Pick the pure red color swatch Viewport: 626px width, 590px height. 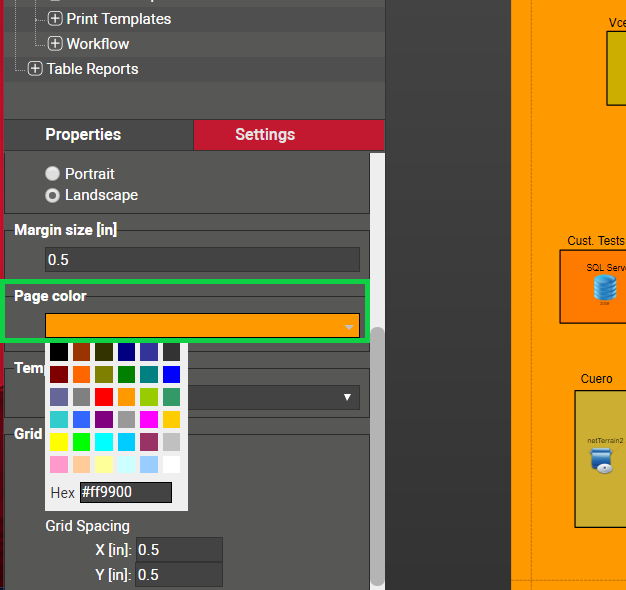point(104,397)
